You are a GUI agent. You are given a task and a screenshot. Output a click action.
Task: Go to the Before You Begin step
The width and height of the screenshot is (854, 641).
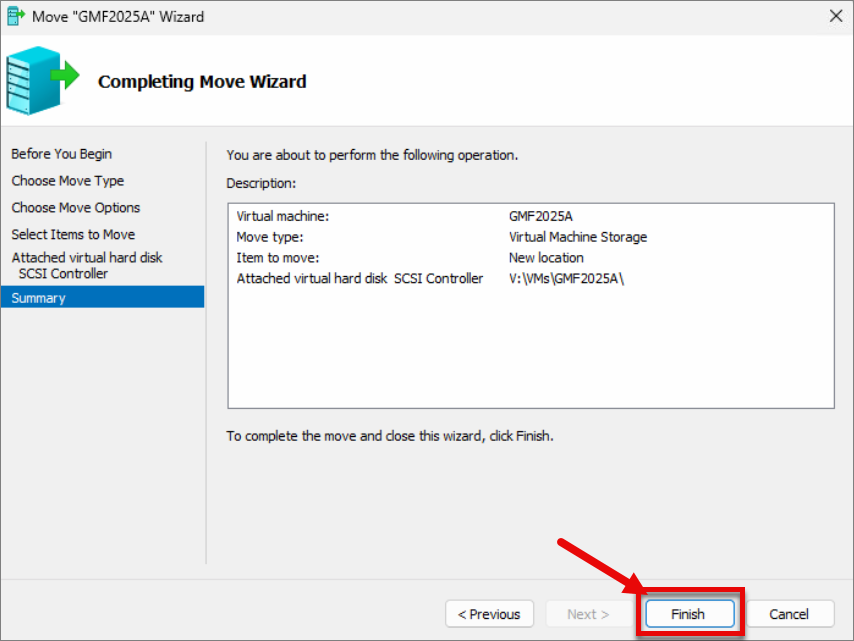click(62, 154)
